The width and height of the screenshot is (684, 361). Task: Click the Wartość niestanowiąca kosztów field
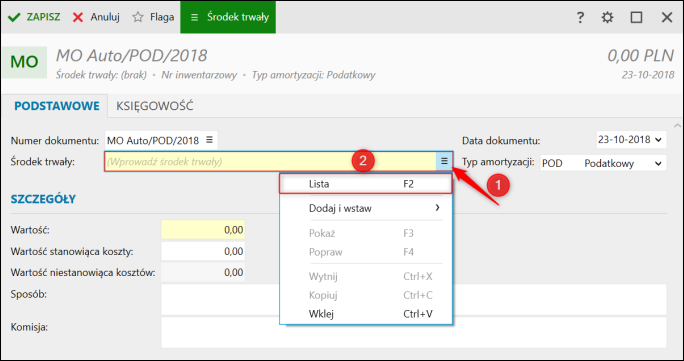tap(203, 272)
